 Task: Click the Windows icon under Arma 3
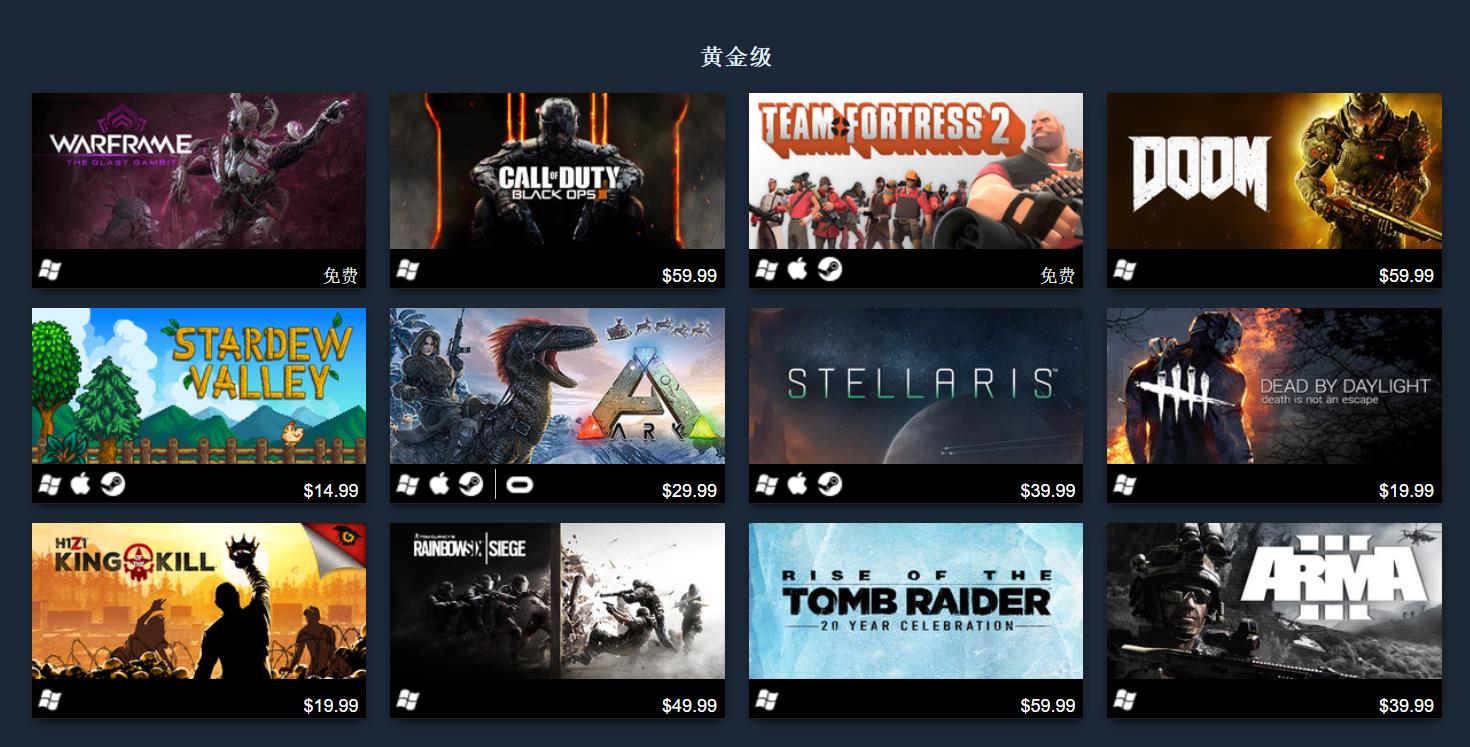pyautogui.click(x=1125, y=700)
